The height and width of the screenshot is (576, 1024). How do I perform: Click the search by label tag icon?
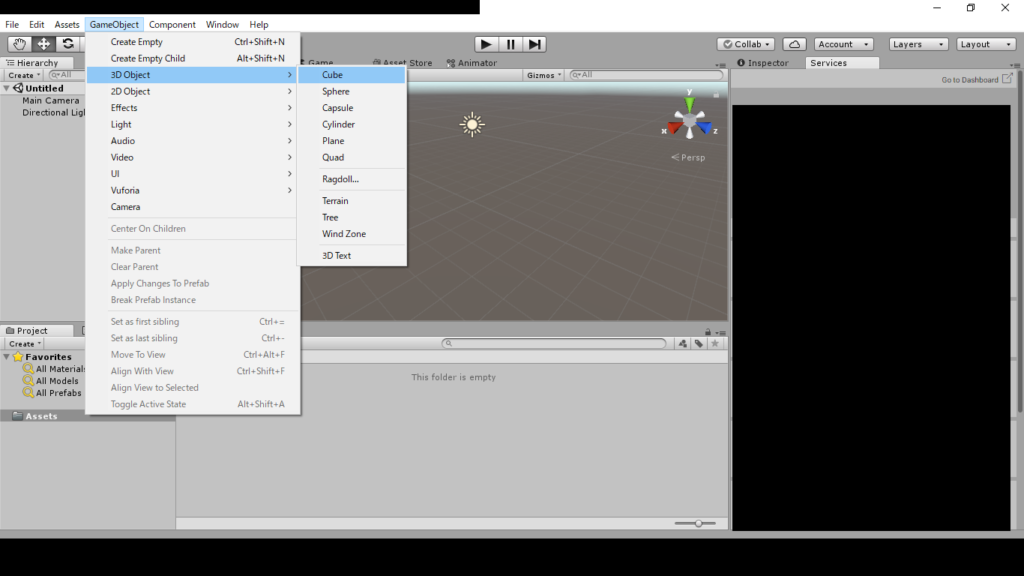pyautogui.click(x=699, y=343)
